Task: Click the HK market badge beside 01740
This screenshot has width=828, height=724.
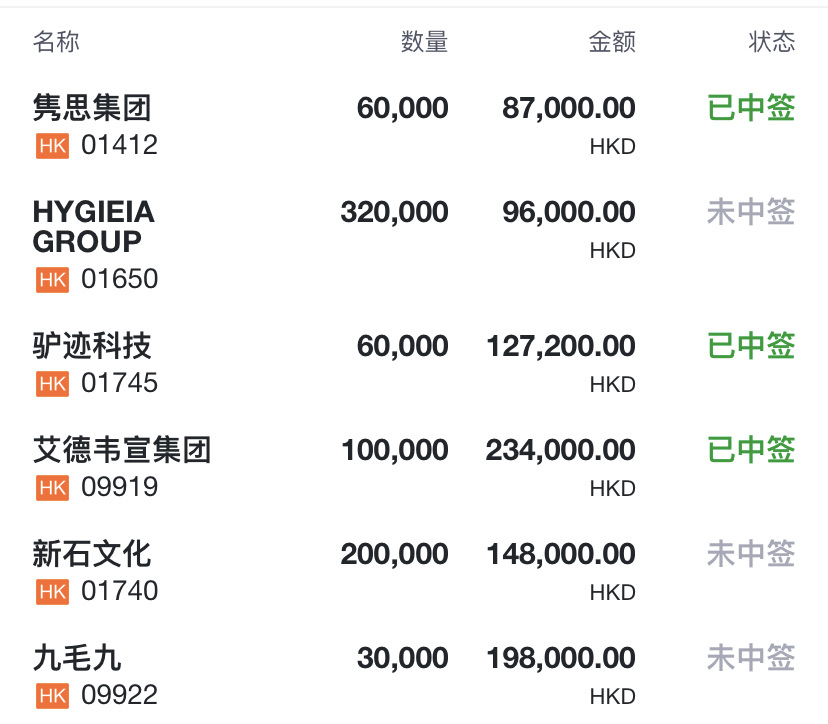Action: 52,591
